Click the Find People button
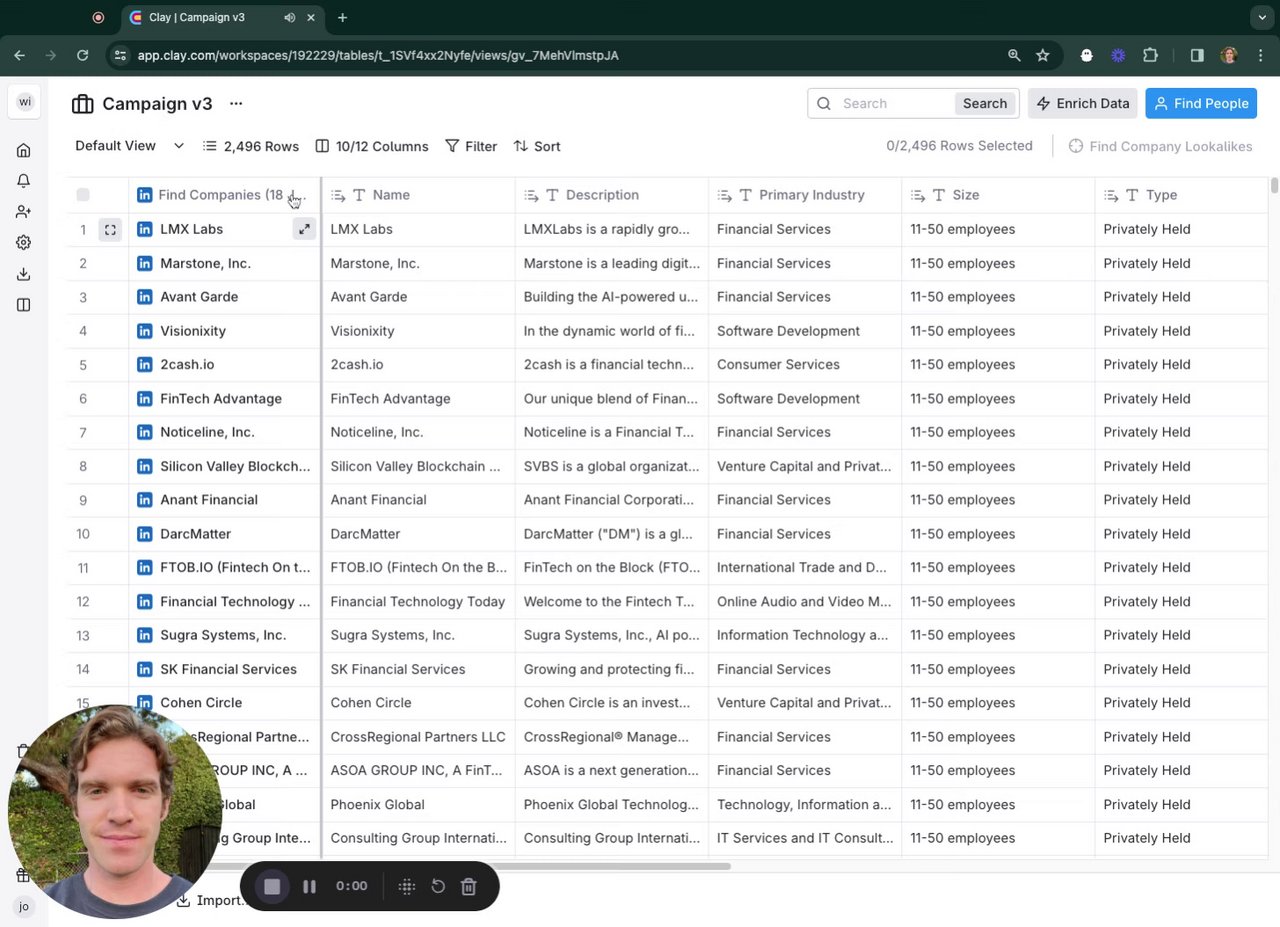This screenshot has width=1280, height=927. click(x=1201, y=103)
